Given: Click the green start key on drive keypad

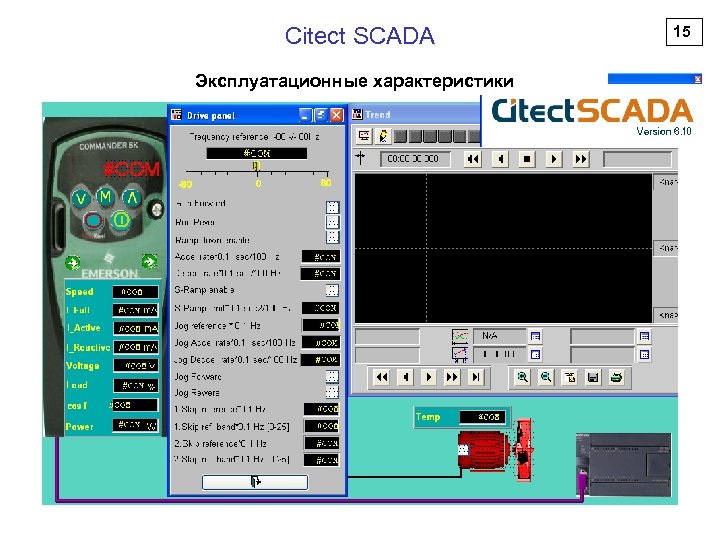Looking at the screenshot, I should click(121, 220).
